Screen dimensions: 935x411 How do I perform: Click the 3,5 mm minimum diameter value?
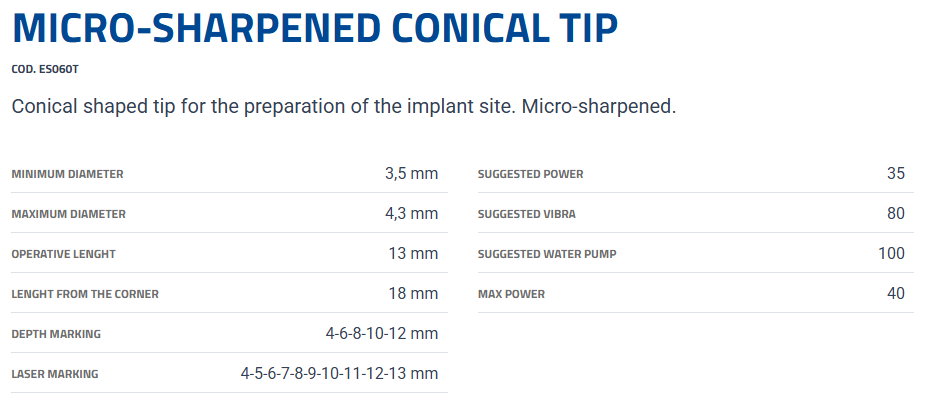[x=411, y=173]
